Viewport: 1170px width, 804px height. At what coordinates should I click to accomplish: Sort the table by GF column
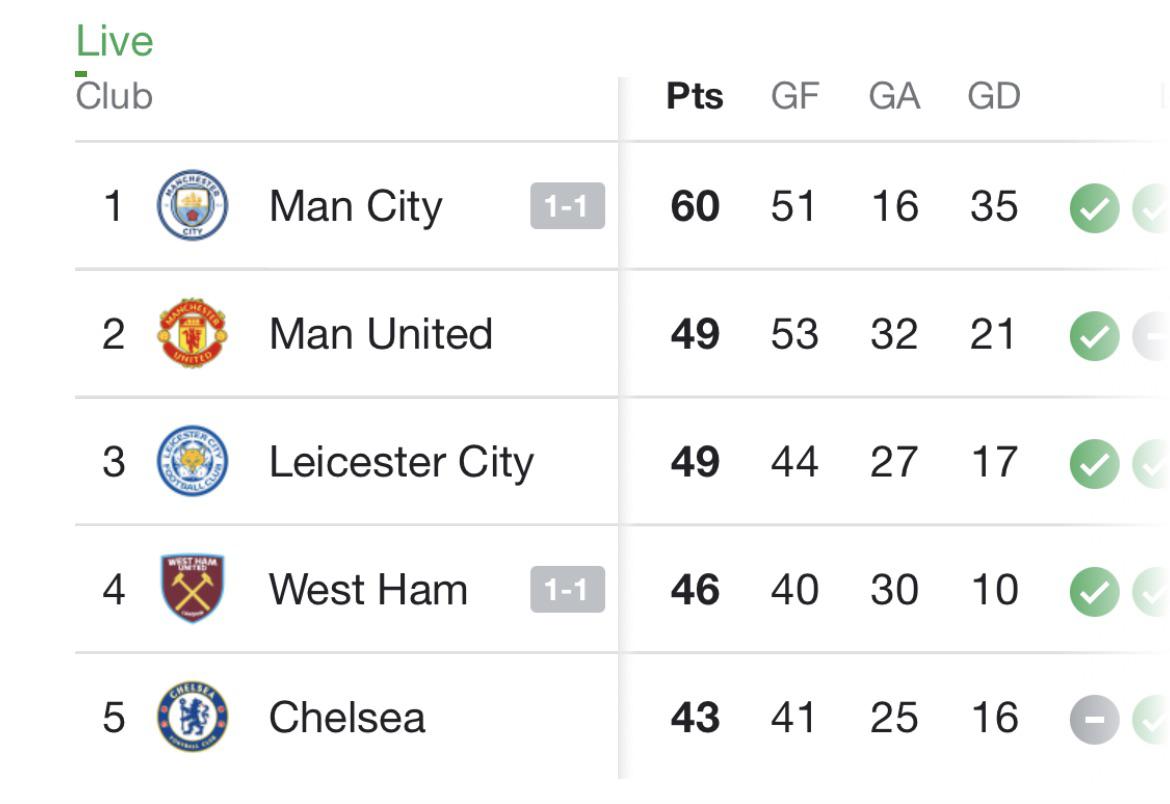click(796, 96)
